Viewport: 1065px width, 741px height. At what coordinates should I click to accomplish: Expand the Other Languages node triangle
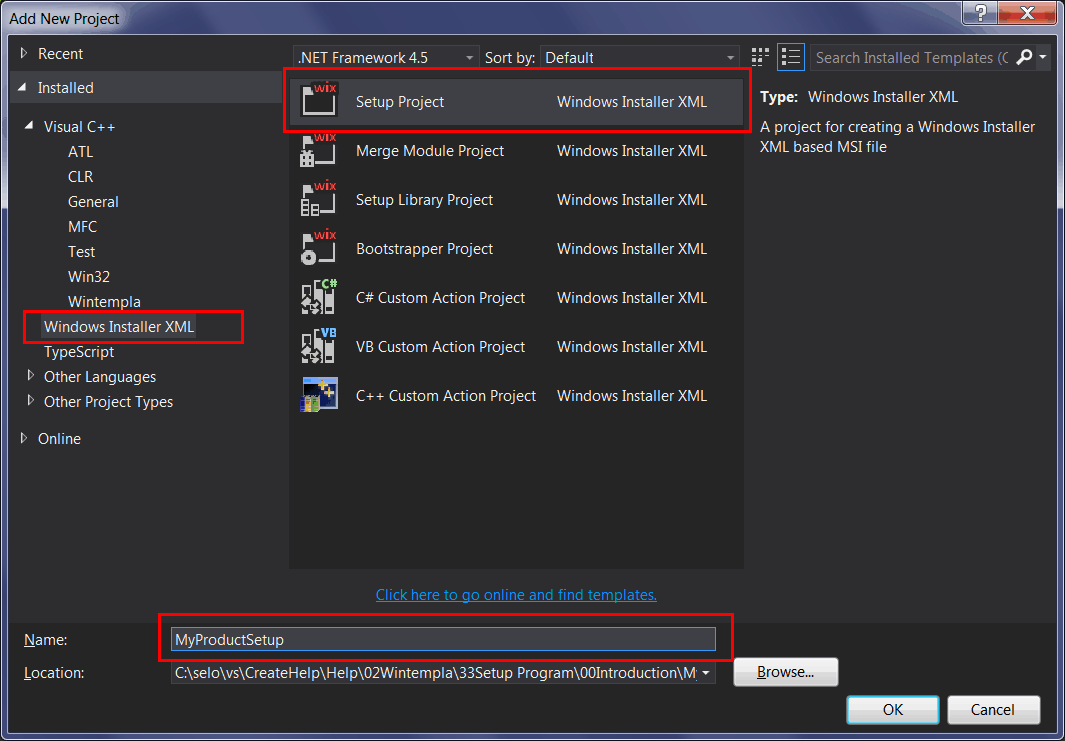(x=30, y=375)
